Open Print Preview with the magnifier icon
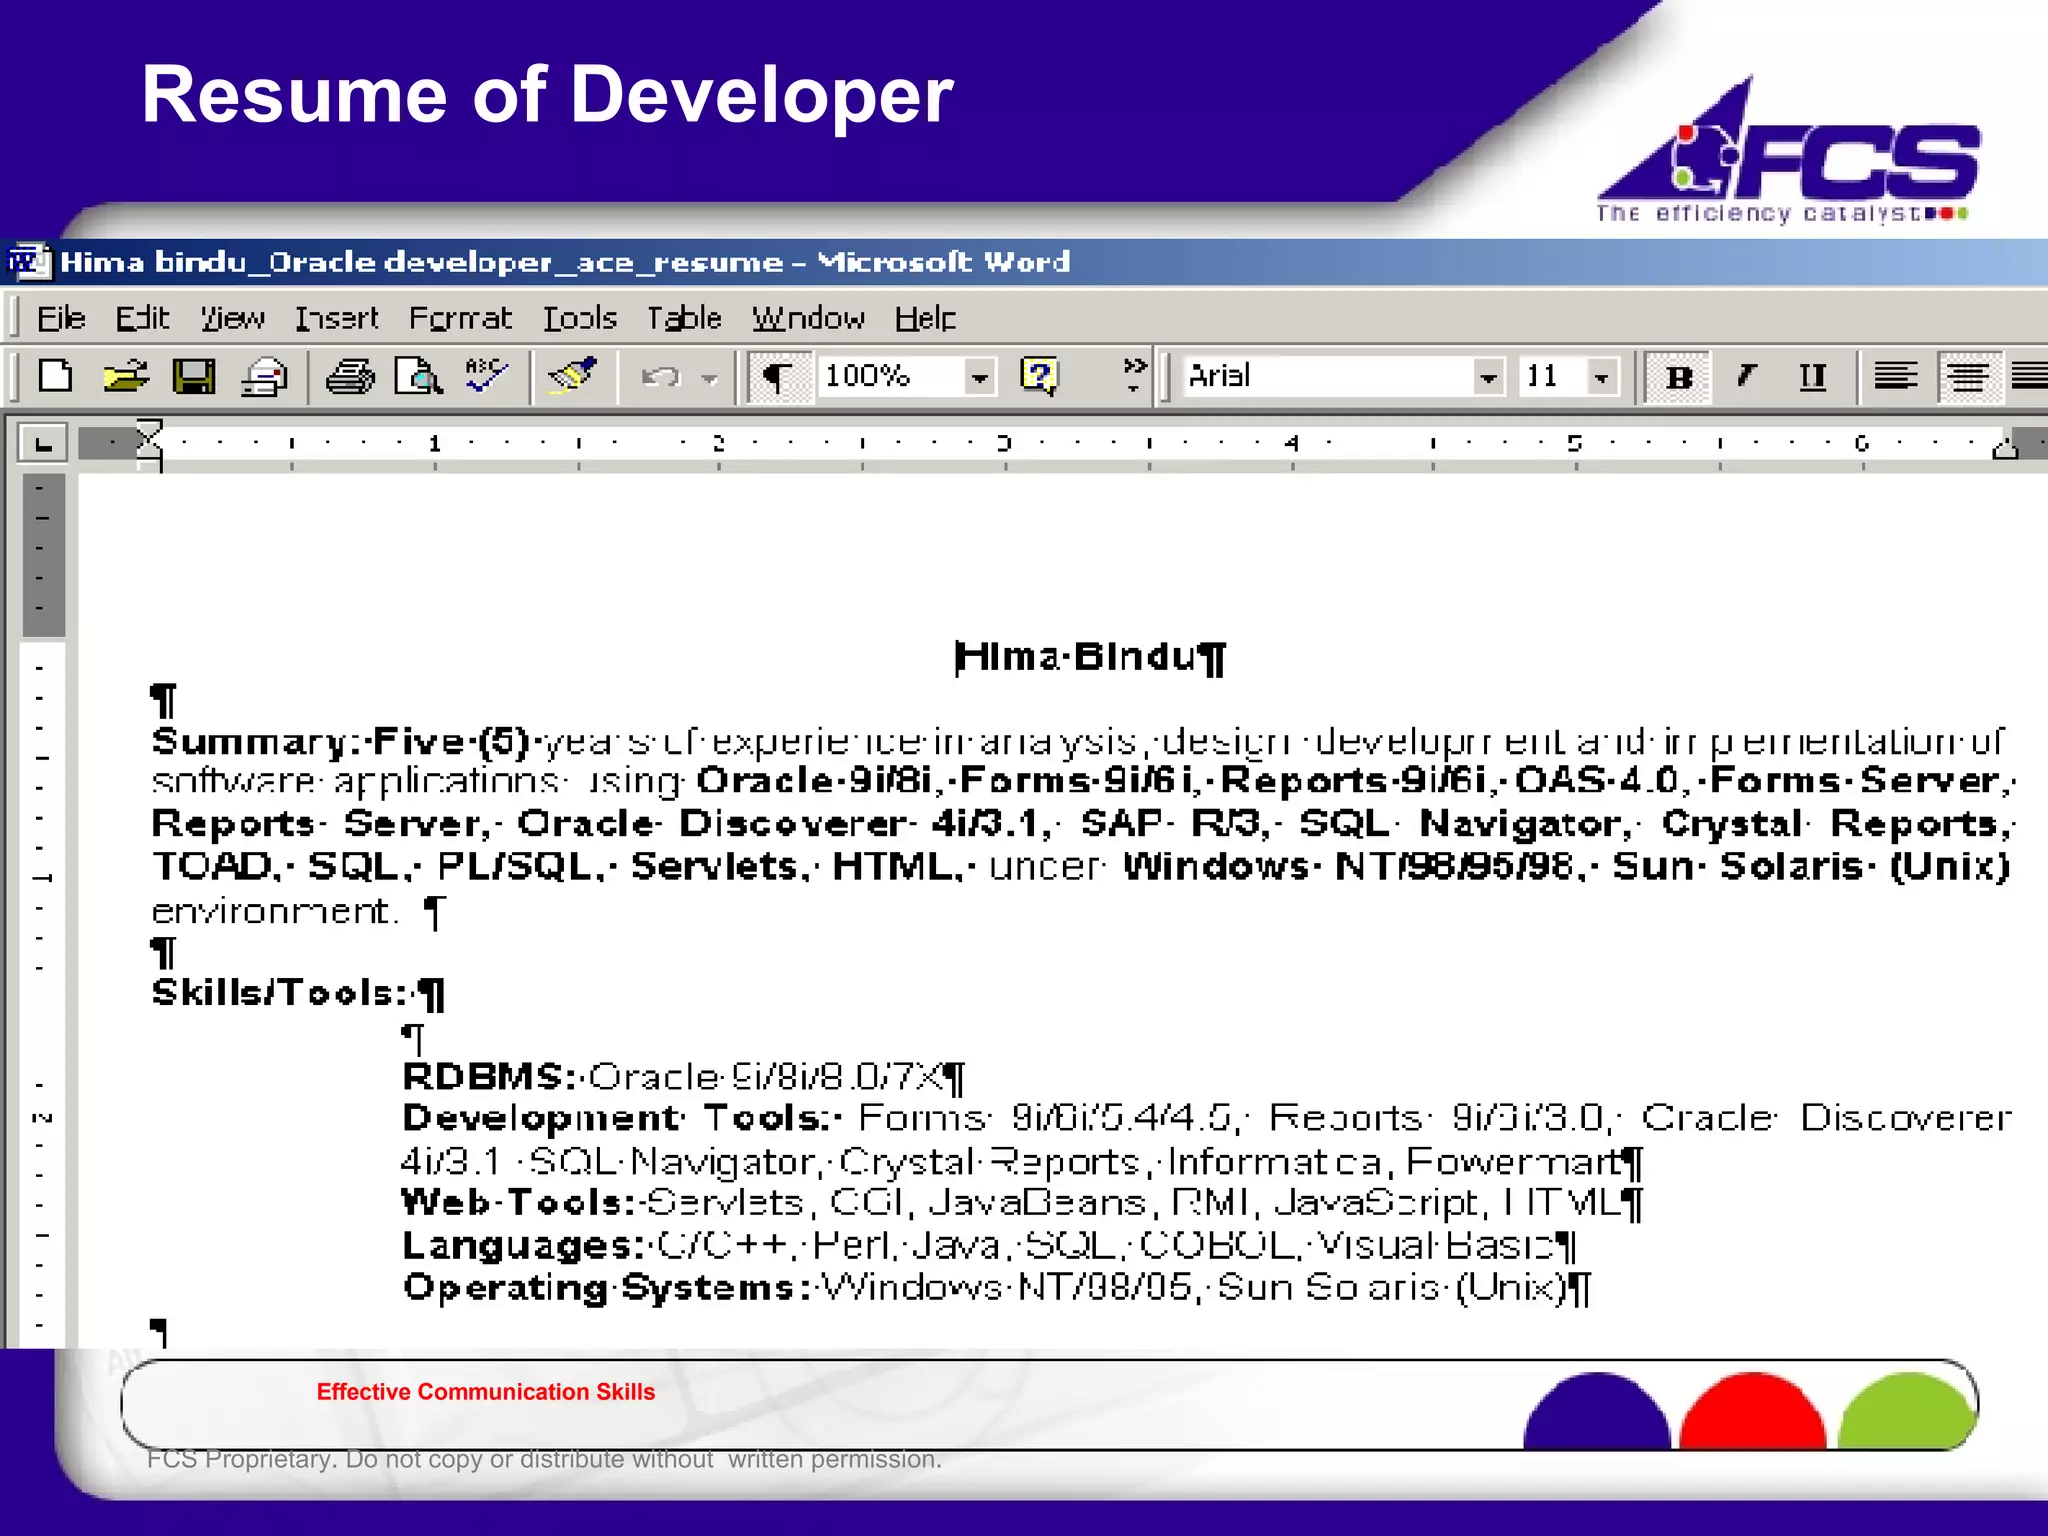 click(x=418, y=377)
